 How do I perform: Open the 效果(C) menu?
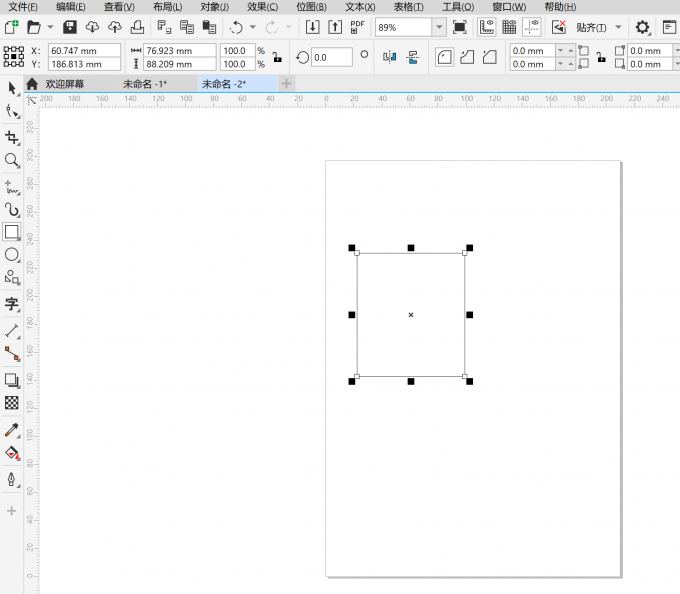262,7
